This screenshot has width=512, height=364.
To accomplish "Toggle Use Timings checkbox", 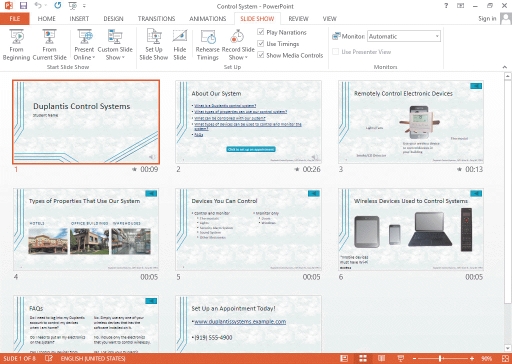I will (x=261, y=44).
